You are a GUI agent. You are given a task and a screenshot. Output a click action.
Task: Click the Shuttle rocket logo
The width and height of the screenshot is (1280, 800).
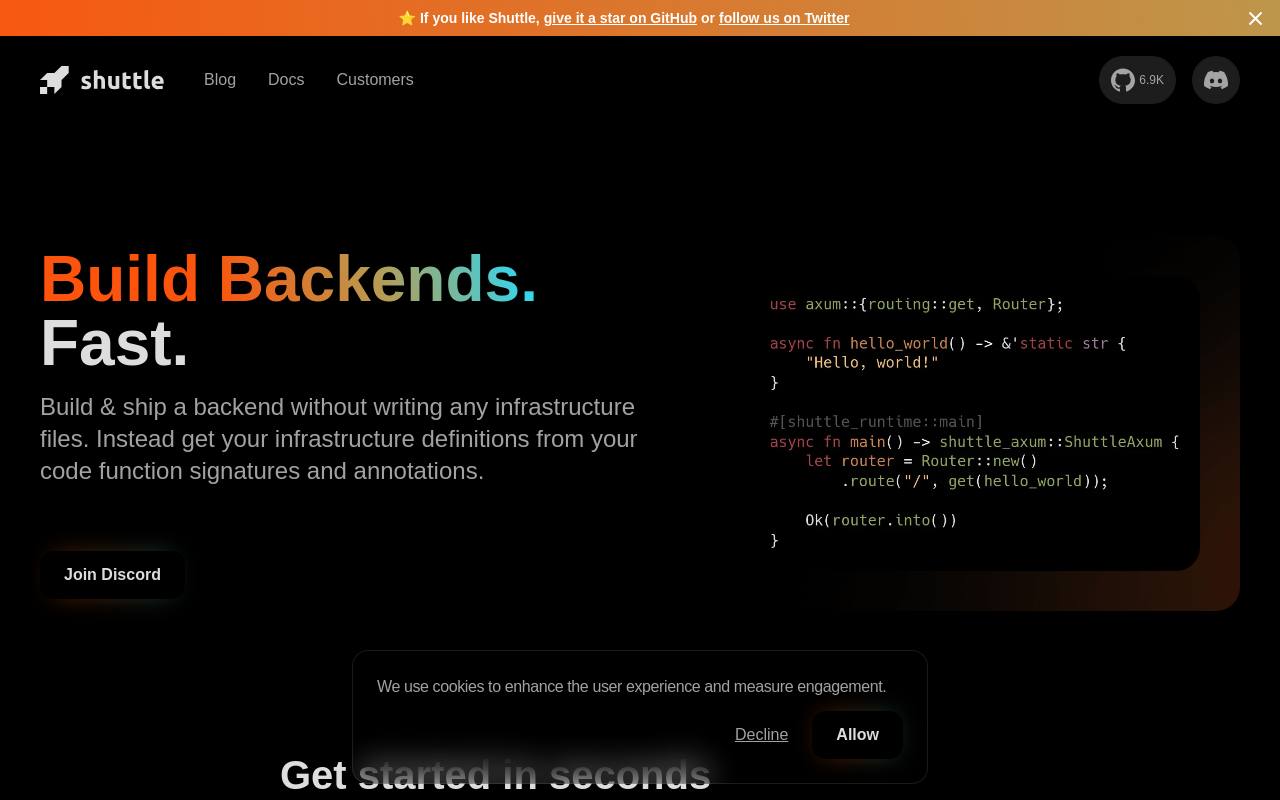pyautogui.click(x=102, y=80)
